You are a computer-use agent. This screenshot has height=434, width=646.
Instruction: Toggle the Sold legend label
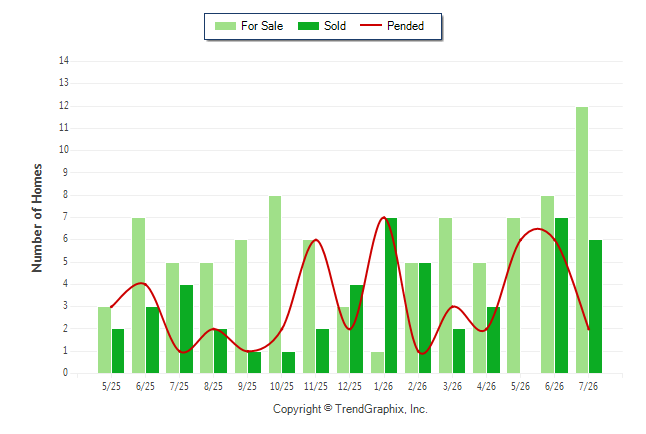pyautogui.click(x=335, y=26)
